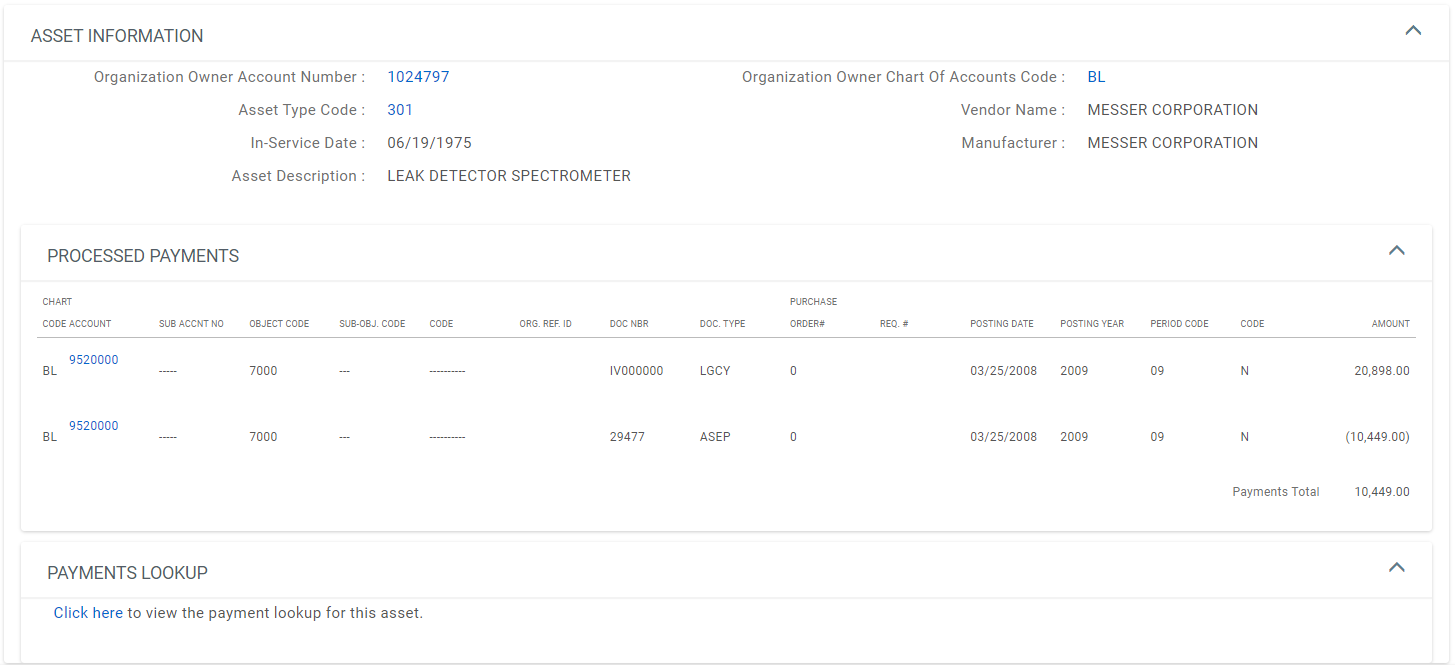This screenshot has width=1455, height=665.
Task: Click the PROCESSED PAYMENTS panel title
Action: 143,256
